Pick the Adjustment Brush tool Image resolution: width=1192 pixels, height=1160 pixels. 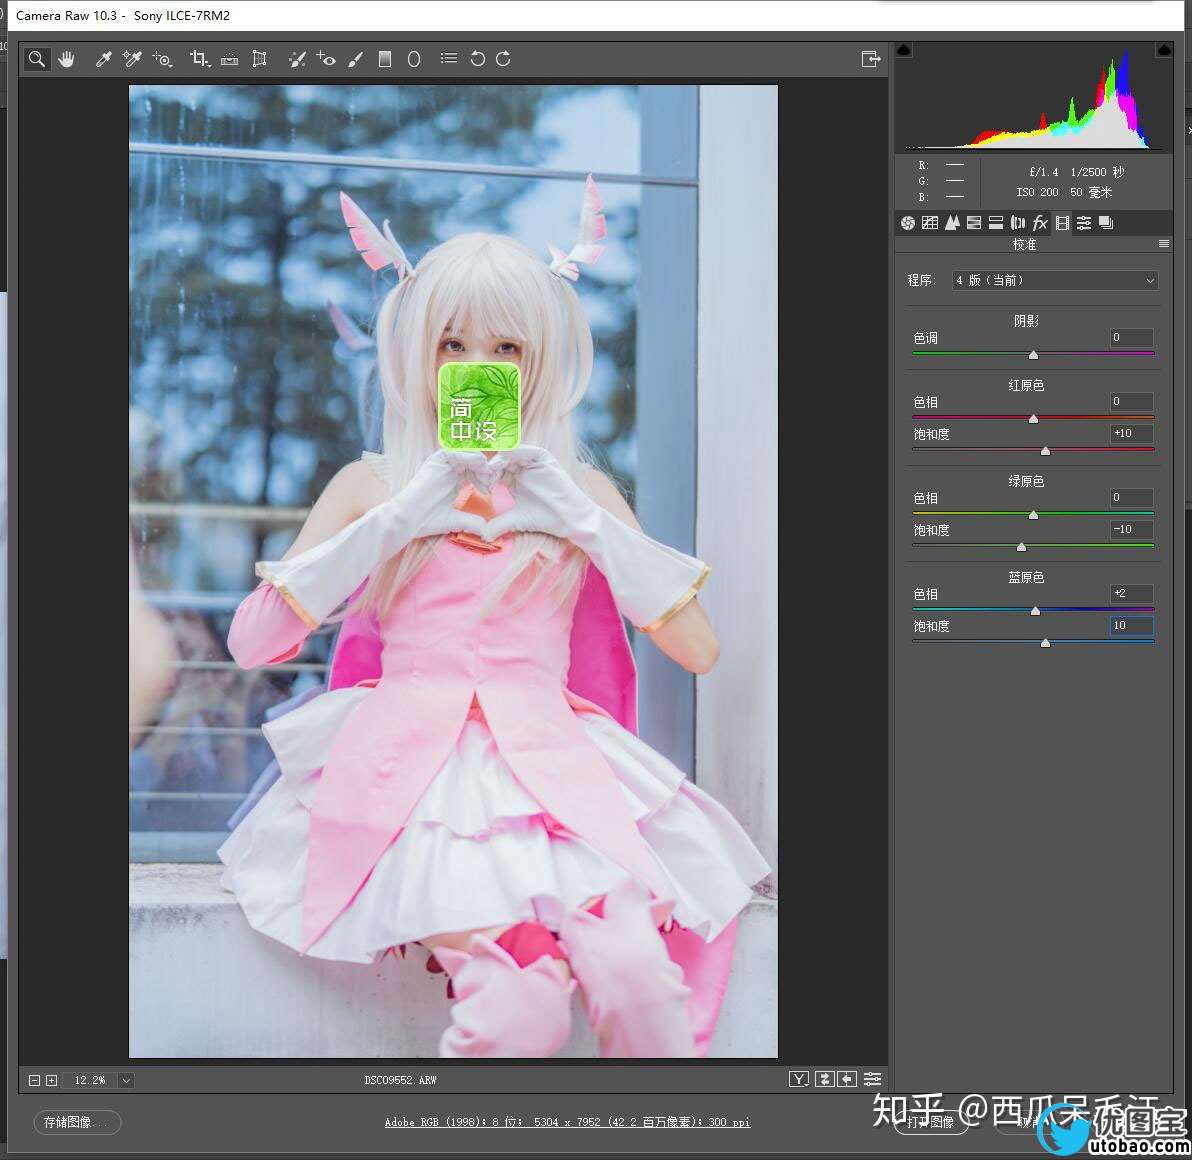point(356,59)
